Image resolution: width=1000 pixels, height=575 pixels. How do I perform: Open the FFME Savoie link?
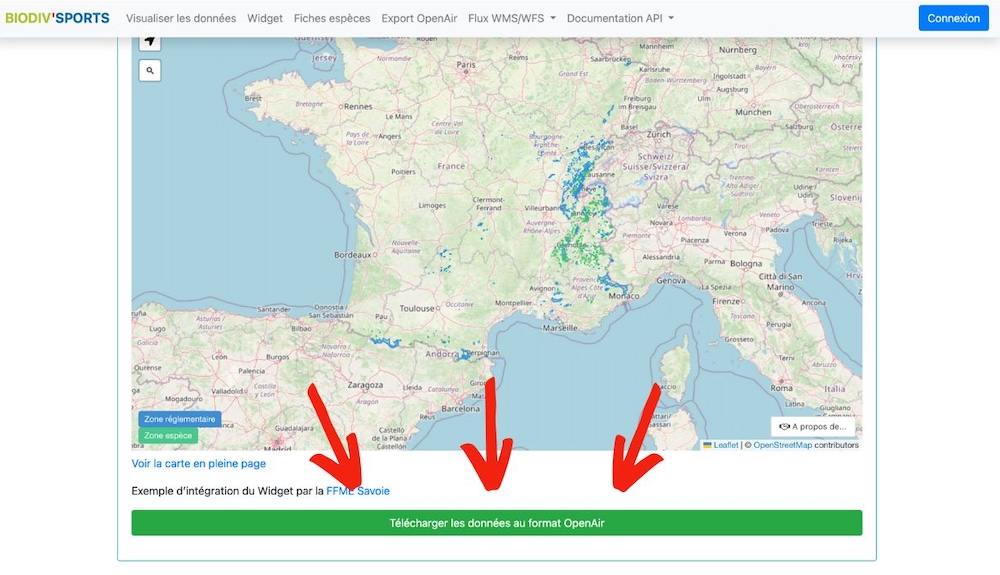[358, 491]
